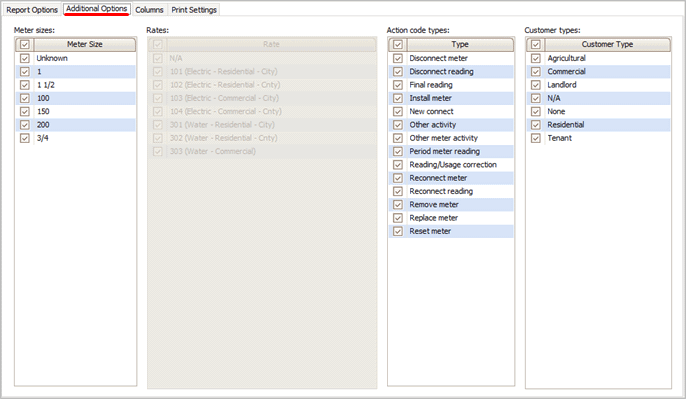Image resolution: width=686 pixels, height=399 pixels.
Task: Uncheck the meter size 200 checkbox
Action: tap(25, 125)
